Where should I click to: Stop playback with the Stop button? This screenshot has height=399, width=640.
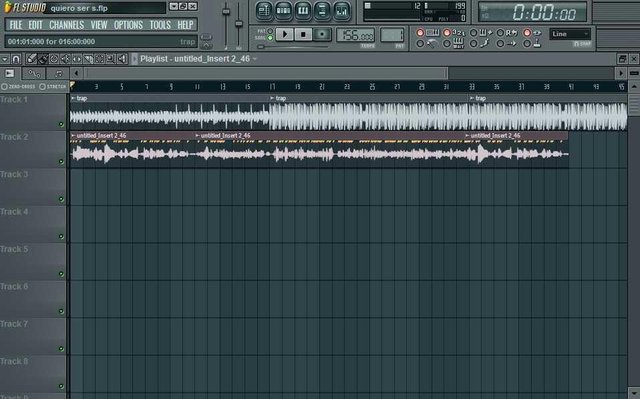coord(303,35)
